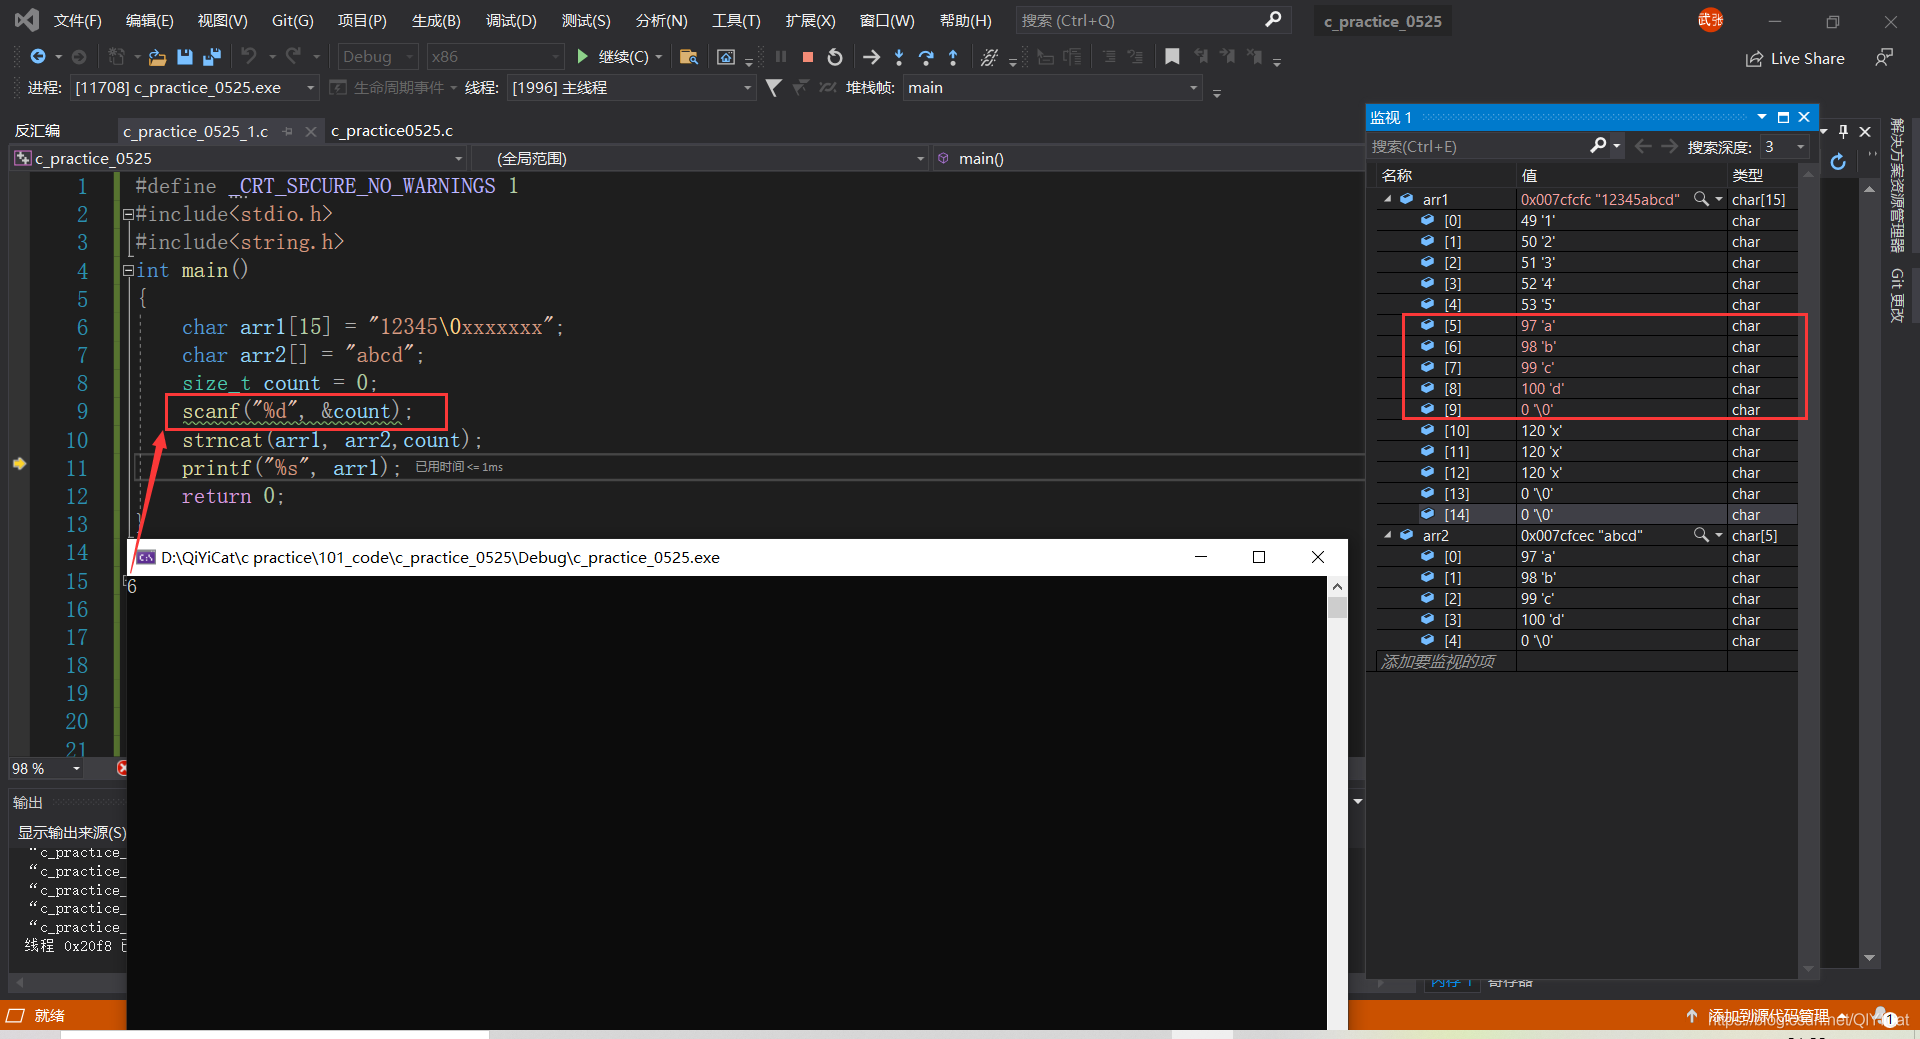The width and height of the screenshot is (1920, 1039).
Task: Collapse the arr1 watch variable
Action: click(x=1388, y=199)
